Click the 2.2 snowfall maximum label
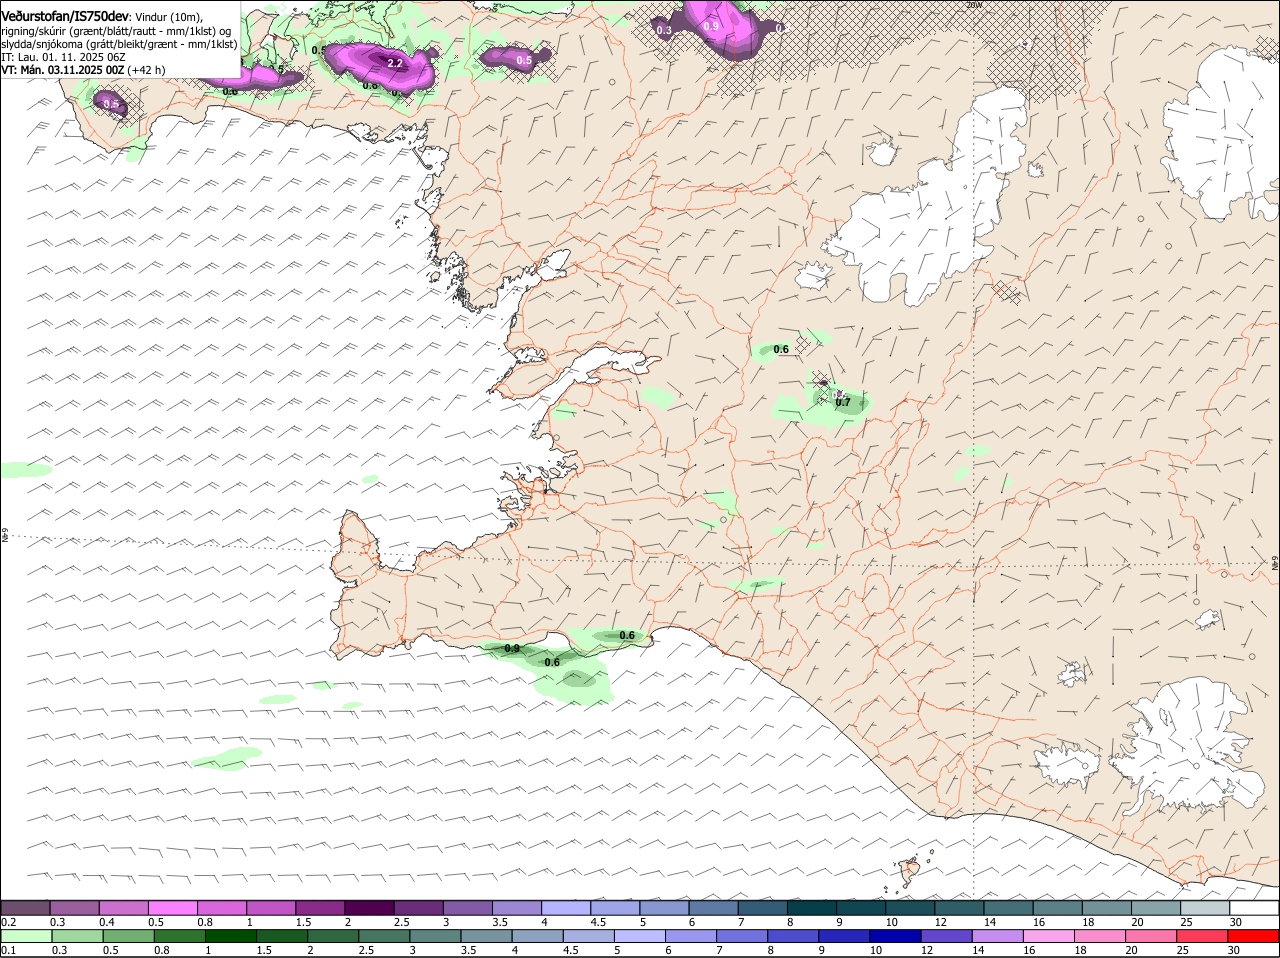 [394, 64]
